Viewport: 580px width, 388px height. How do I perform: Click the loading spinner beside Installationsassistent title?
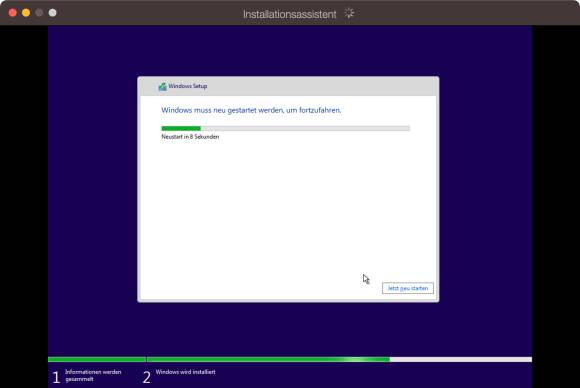[x=349, y=13]
